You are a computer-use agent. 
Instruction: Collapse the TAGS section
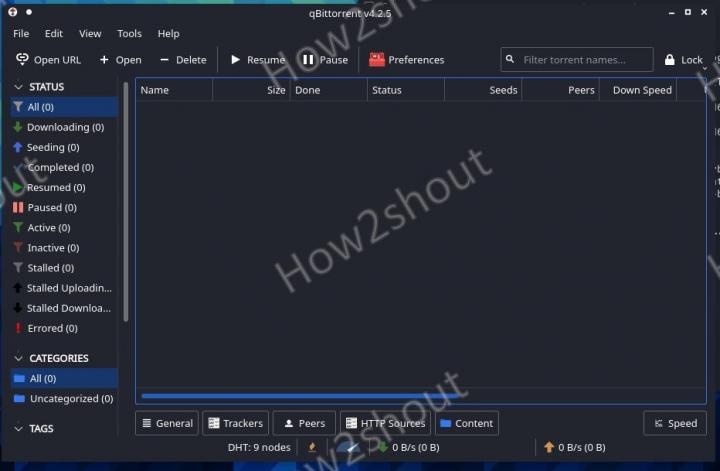18,429
